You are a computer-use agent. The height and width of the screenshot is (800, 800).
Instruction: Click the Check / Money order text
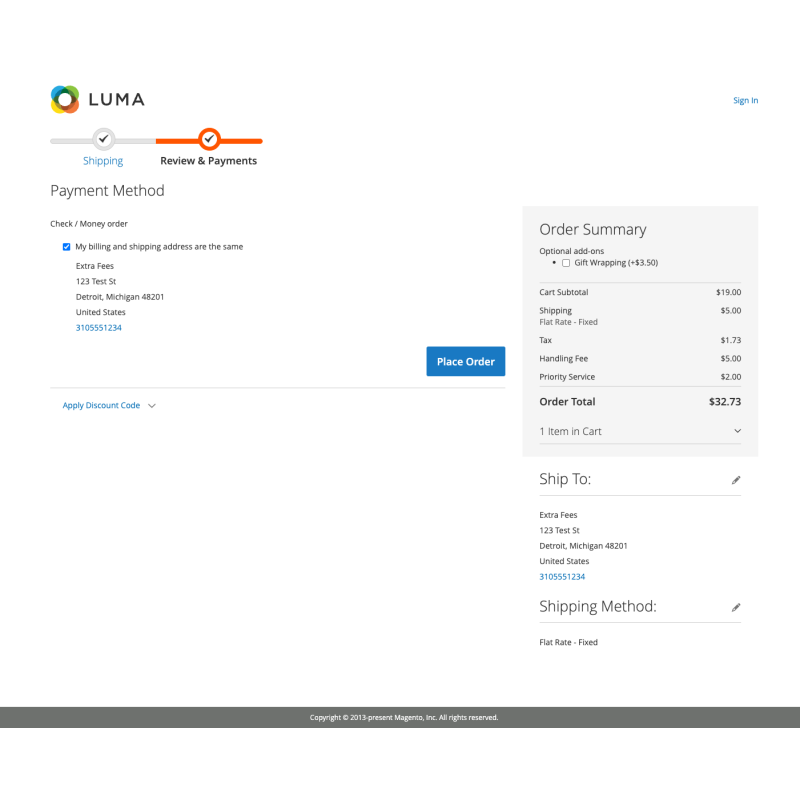pyautogui.click(x=89, y=224)
